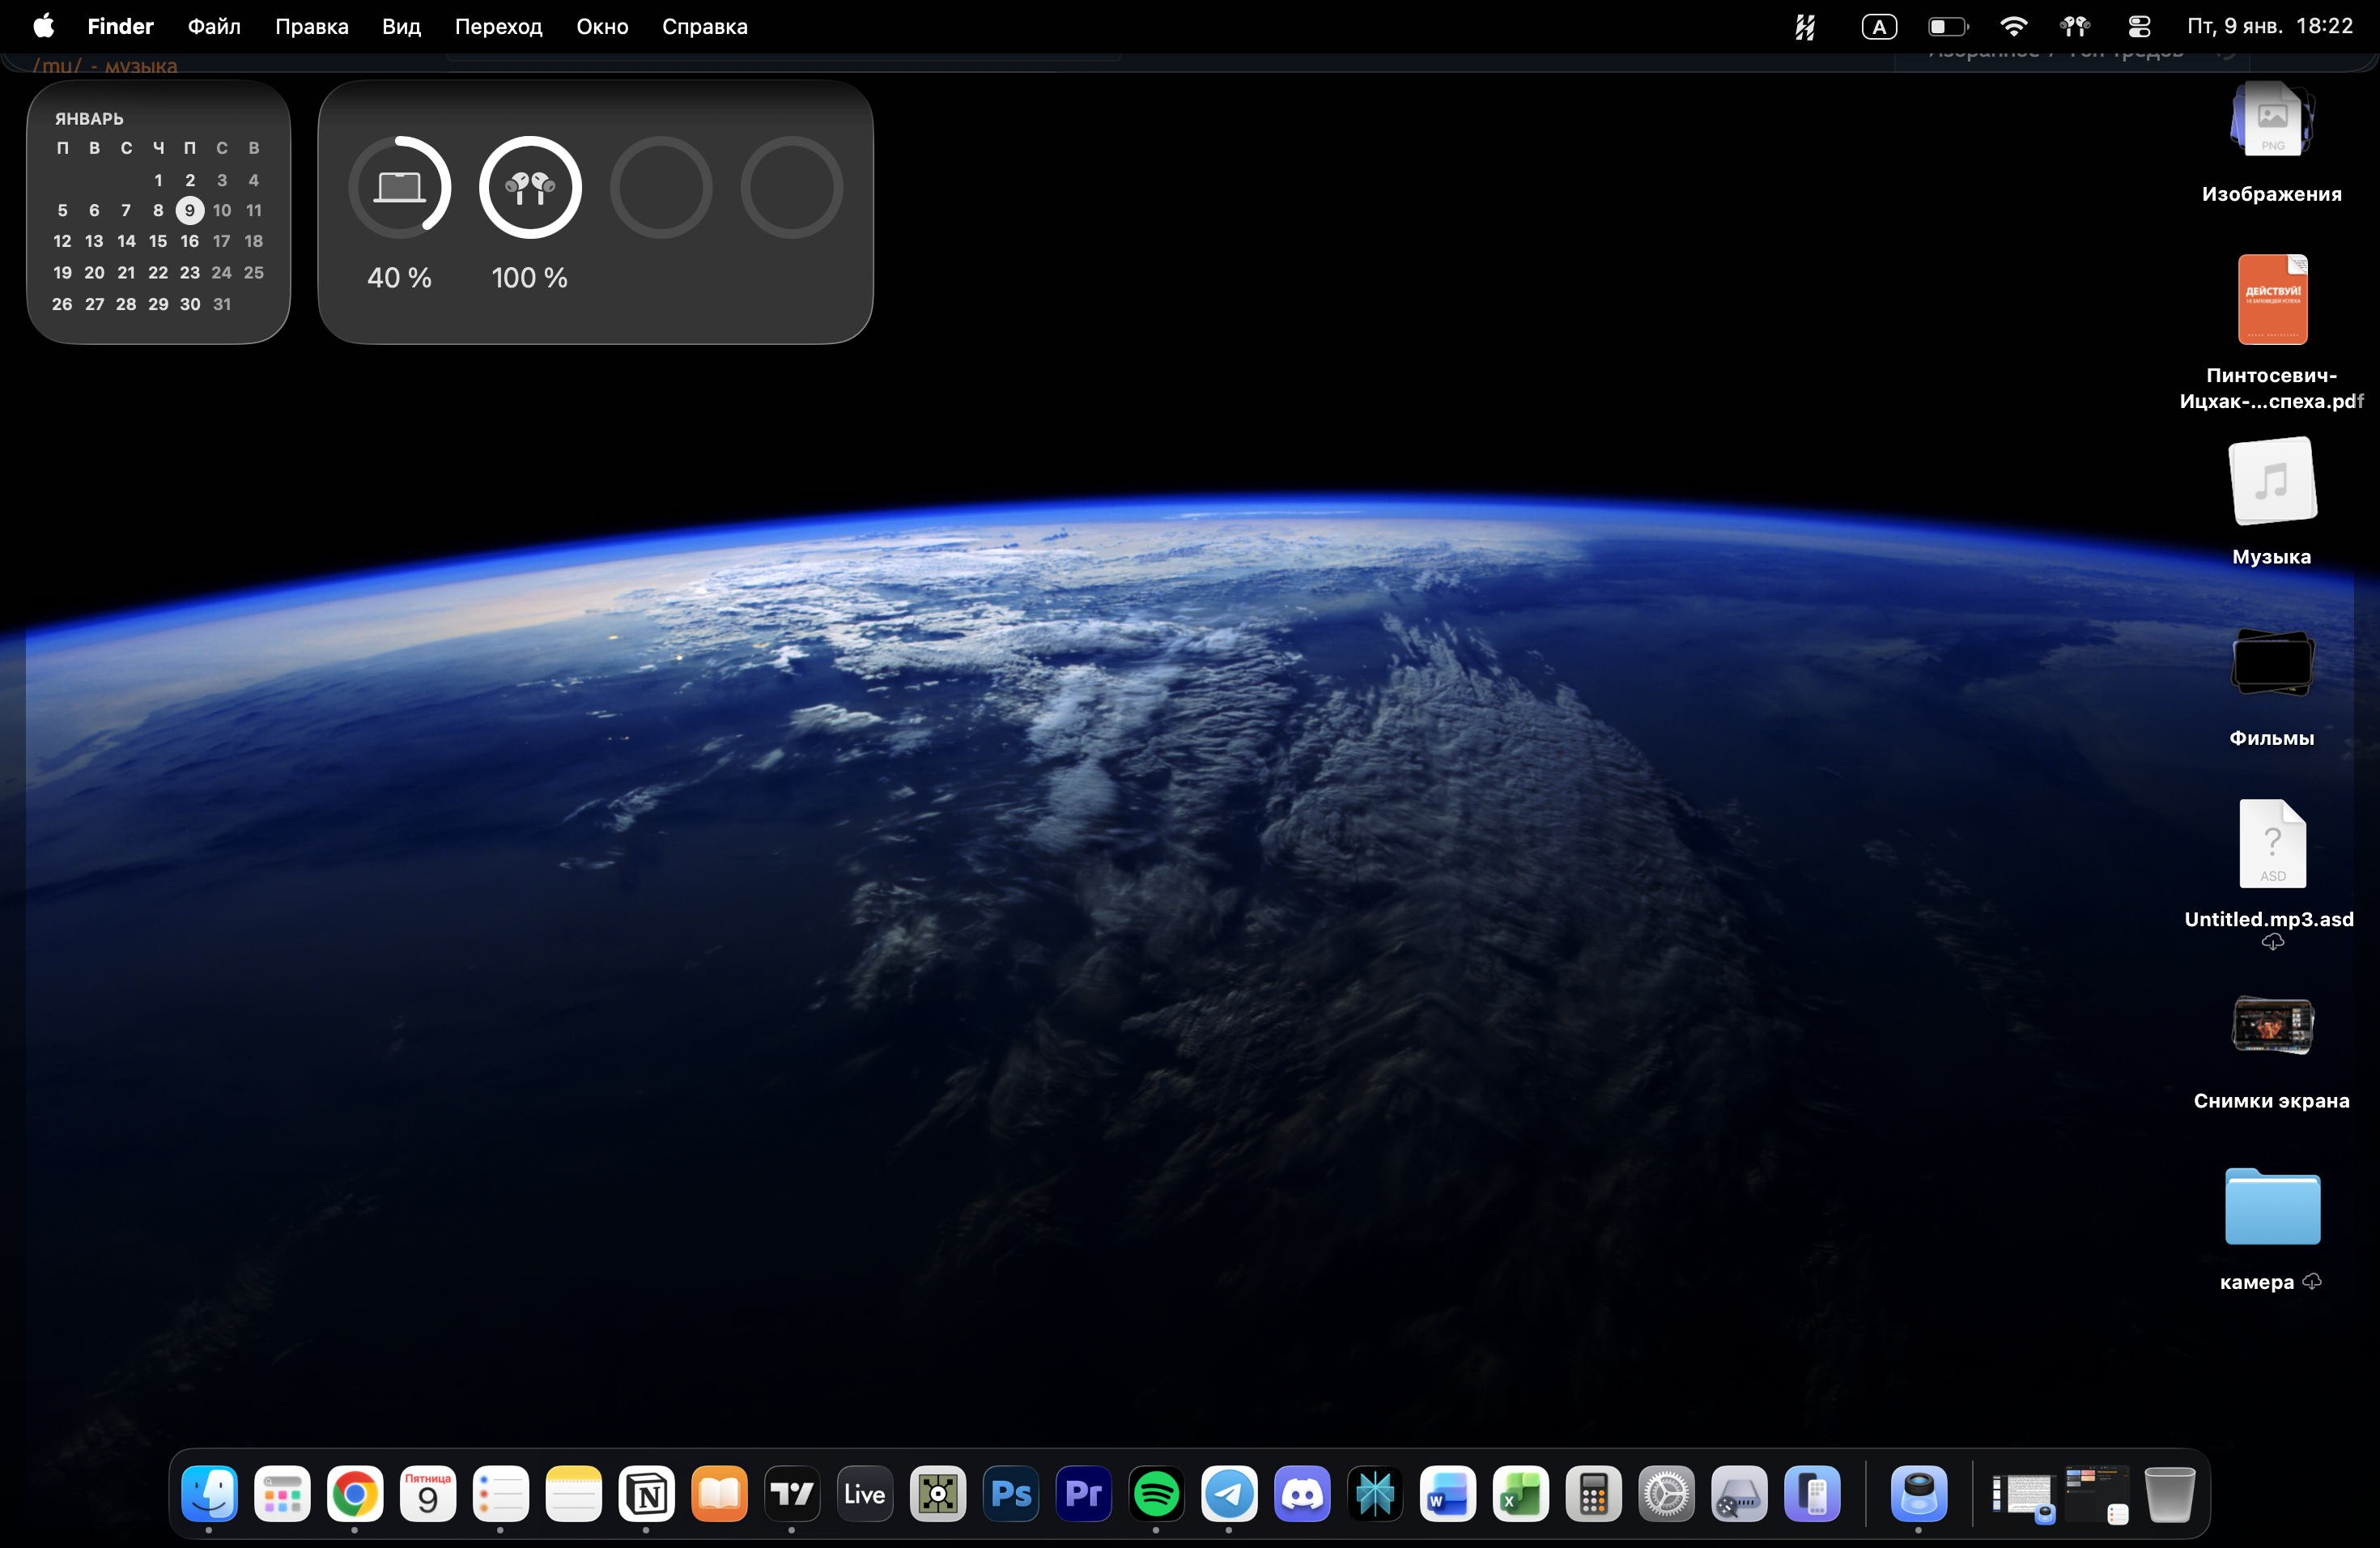The height and width of the screenshot is (1548, 2380).
Task: Launch Notion from the Dock
Action: click(x=646, y=1494)
